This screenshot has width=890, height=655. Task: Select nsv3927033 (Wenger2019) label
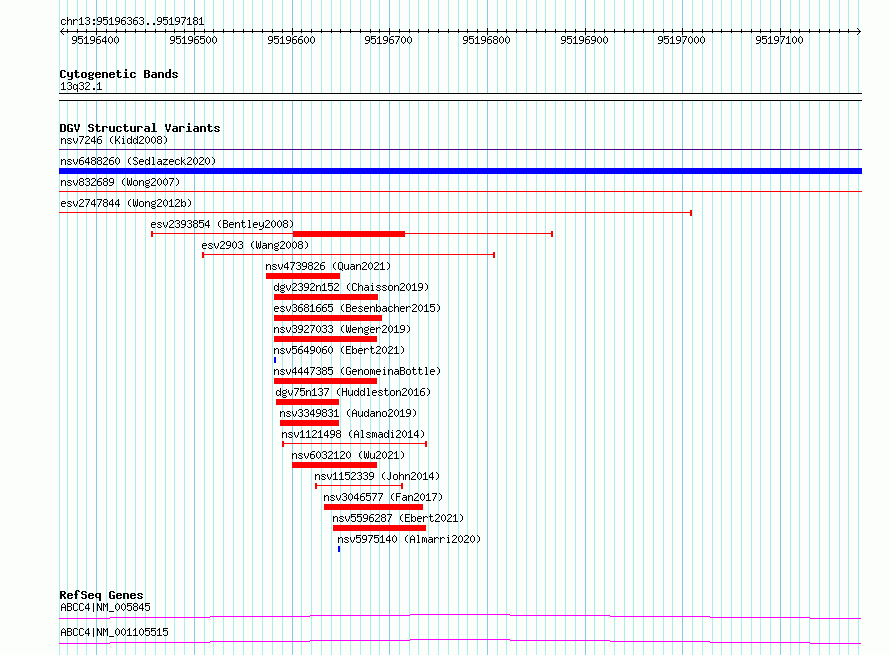click(342, 329)
